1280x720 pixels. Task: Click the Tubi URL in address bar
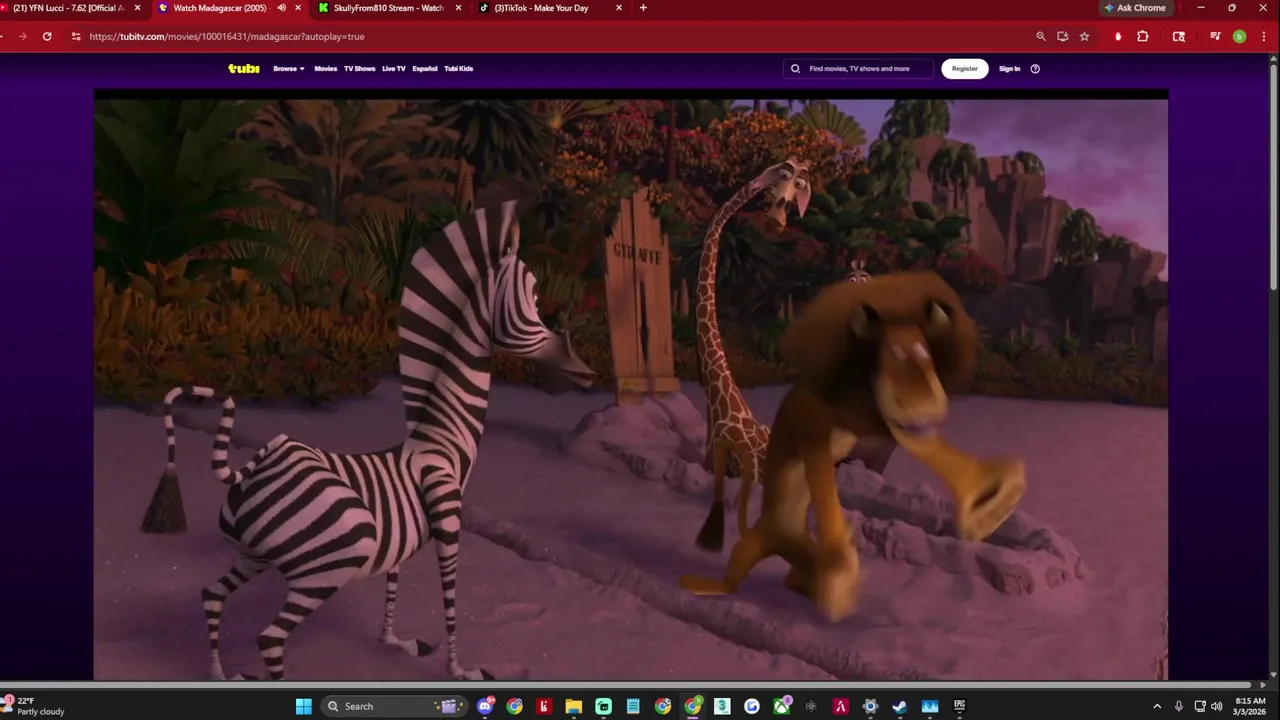tap(227, 36)
